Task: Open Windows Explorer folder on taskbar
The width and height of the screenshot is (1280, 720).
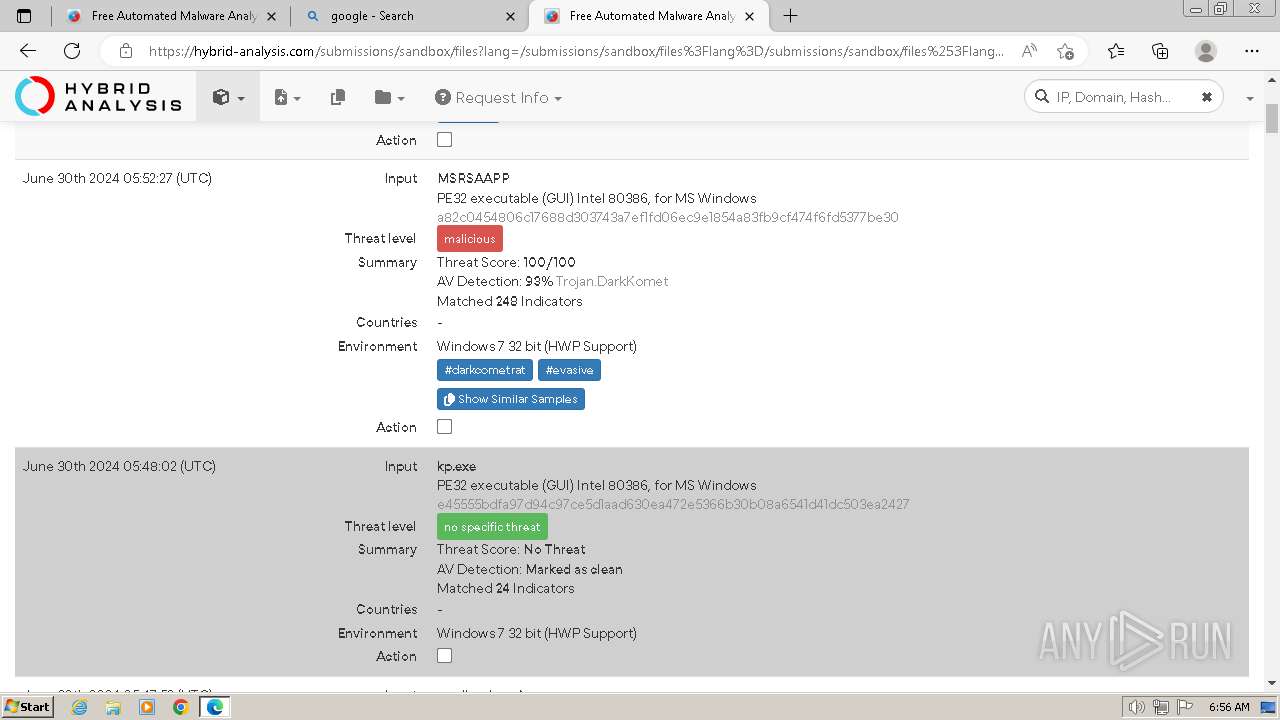Action: point(113,707)
